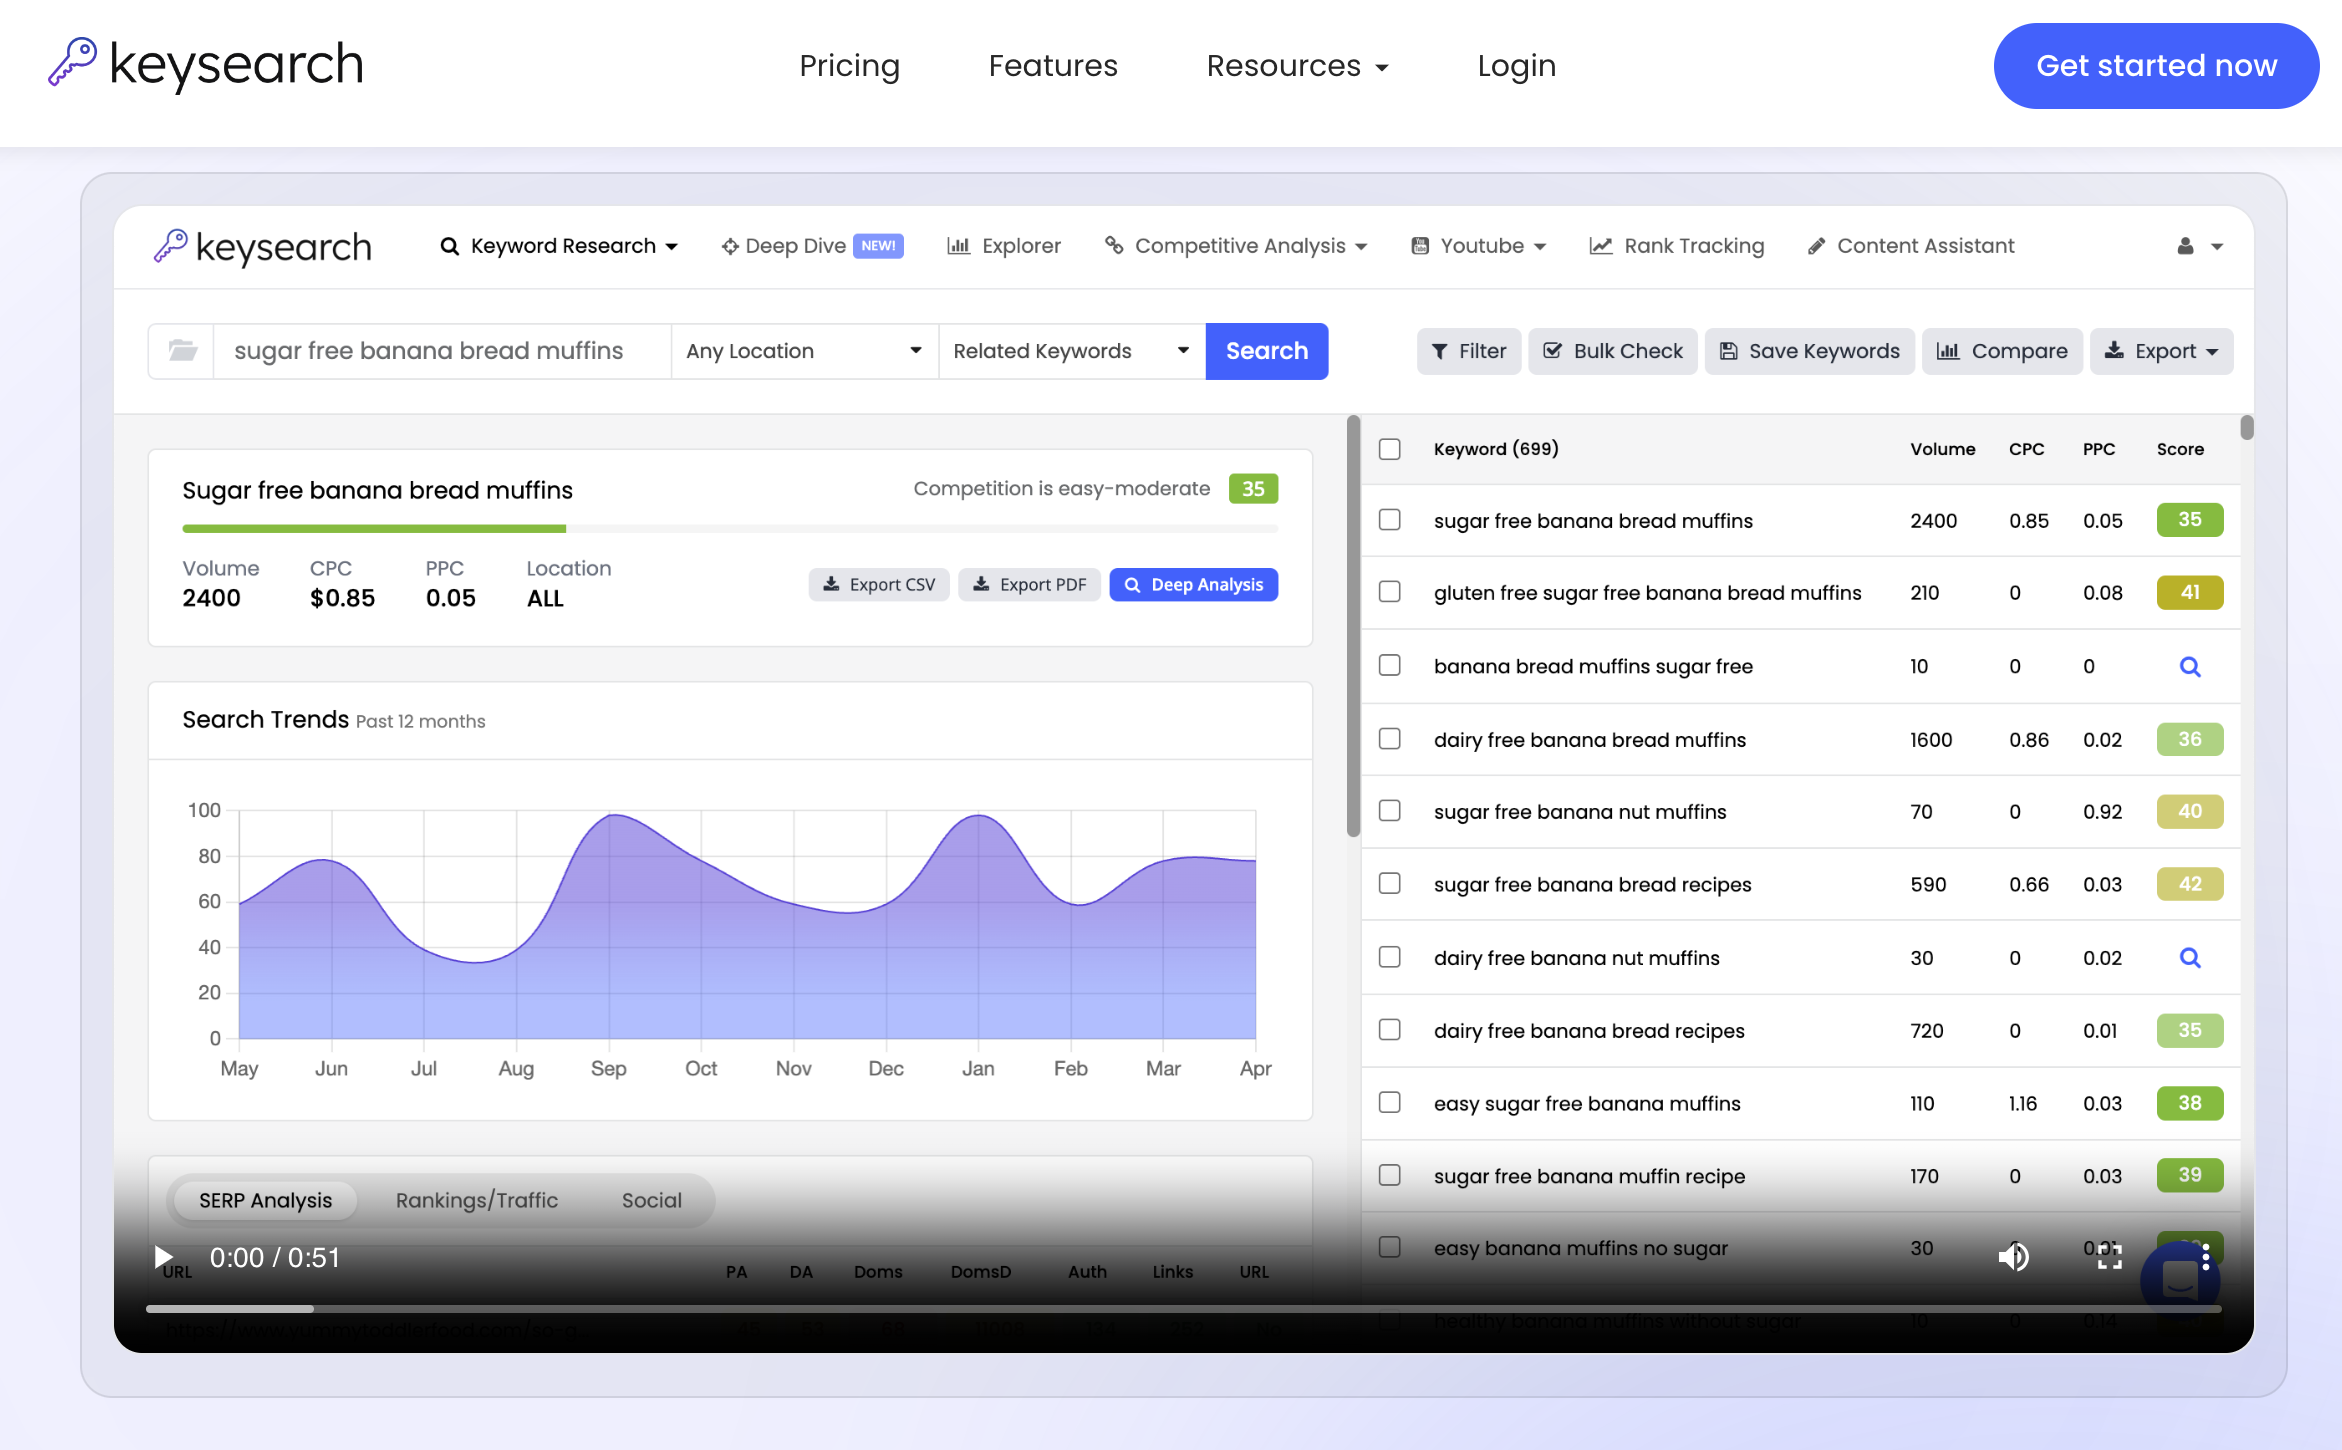Check dairy free banana bread muffins row
Viewport: 2342px width, 1450px height.
pyautogui.click(x=1389, y=739)
